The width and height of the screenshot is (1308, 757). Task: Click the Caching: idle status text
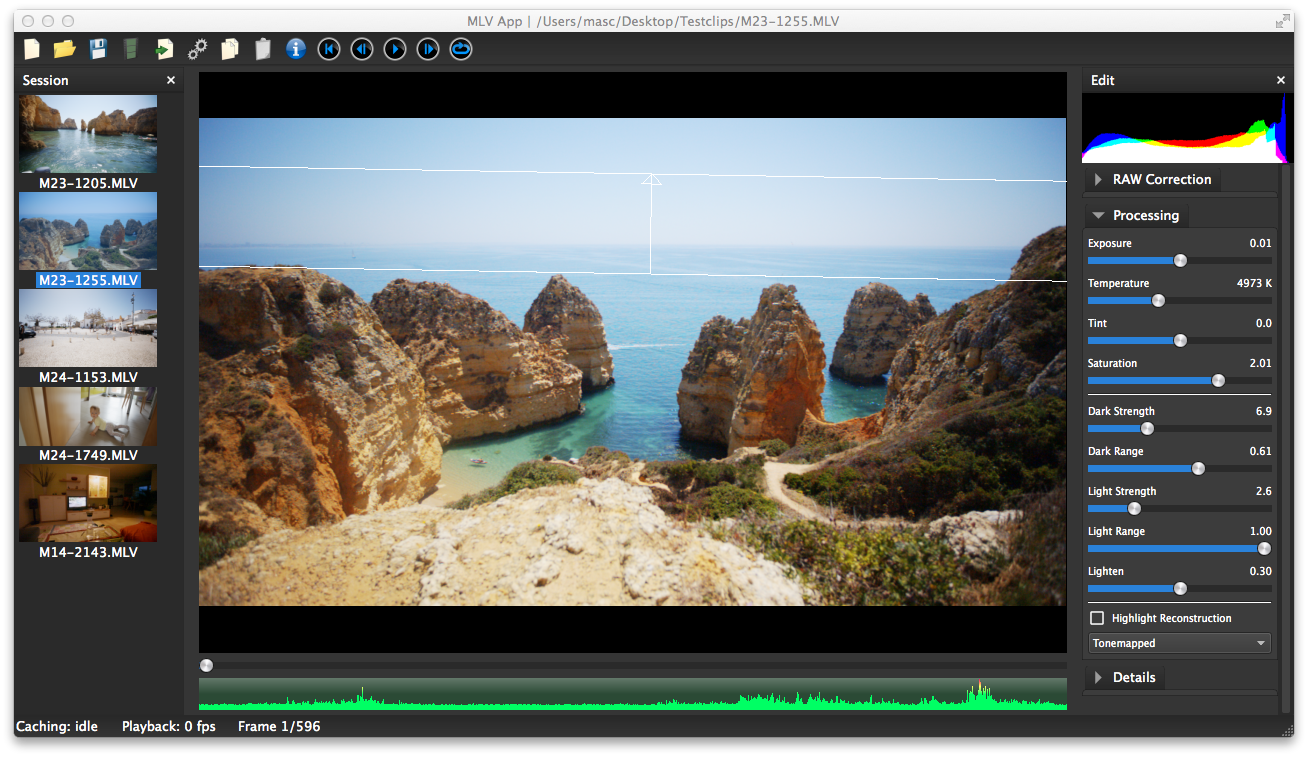(57, 726)
